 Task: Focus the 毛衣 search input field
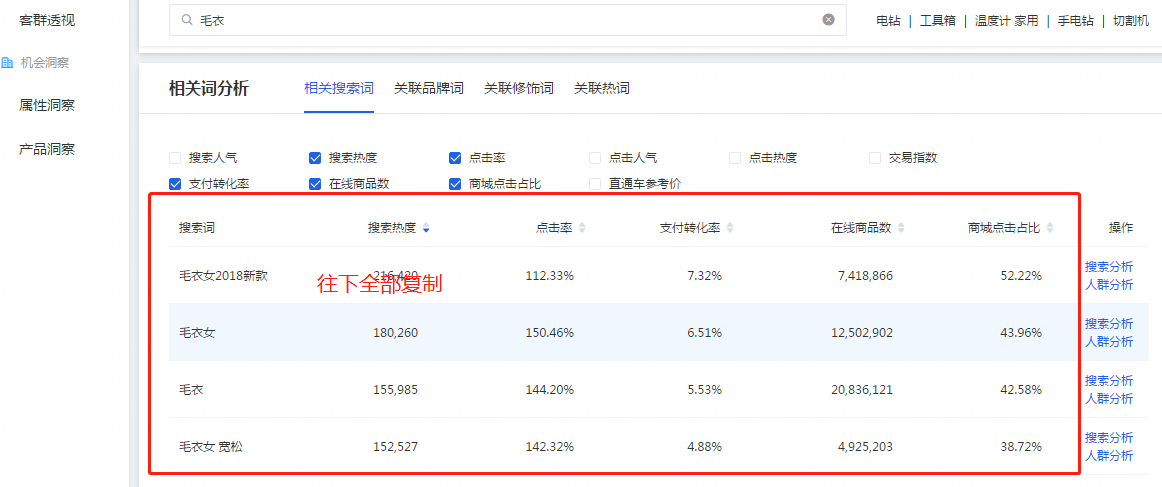508,20
